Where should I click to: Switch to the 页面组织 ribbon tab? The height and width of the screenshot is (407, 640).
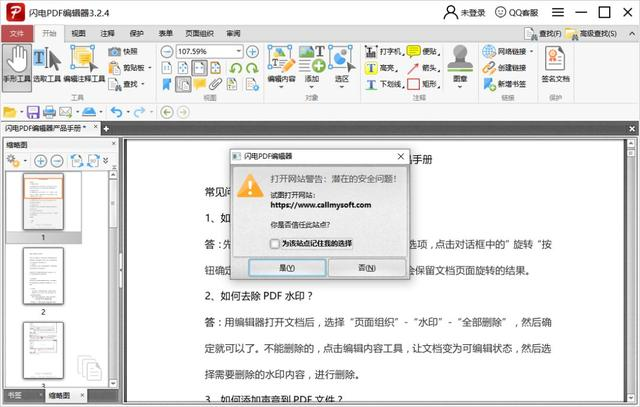coord(199,33)
